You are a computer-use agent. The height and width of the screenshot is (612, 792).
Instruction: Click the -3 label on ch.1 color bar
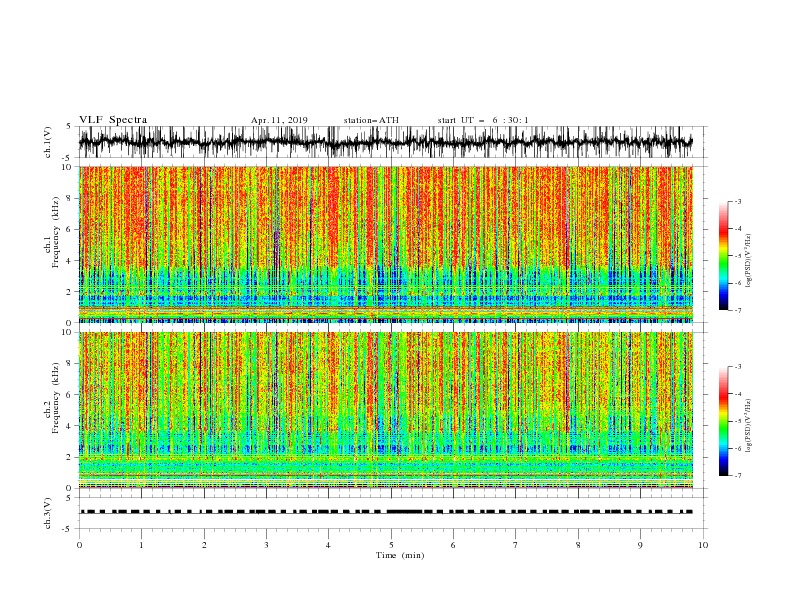coord(737,201)
